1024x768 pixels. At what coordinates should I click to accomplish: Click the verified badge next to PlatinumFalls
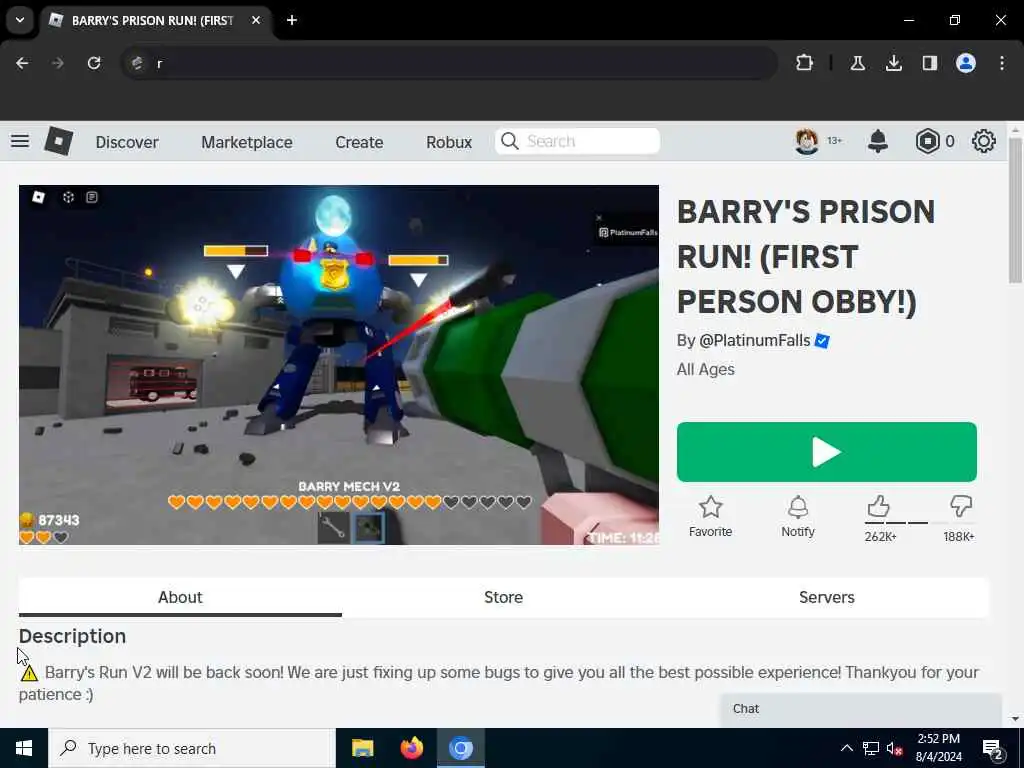click(x=822, y=341)
